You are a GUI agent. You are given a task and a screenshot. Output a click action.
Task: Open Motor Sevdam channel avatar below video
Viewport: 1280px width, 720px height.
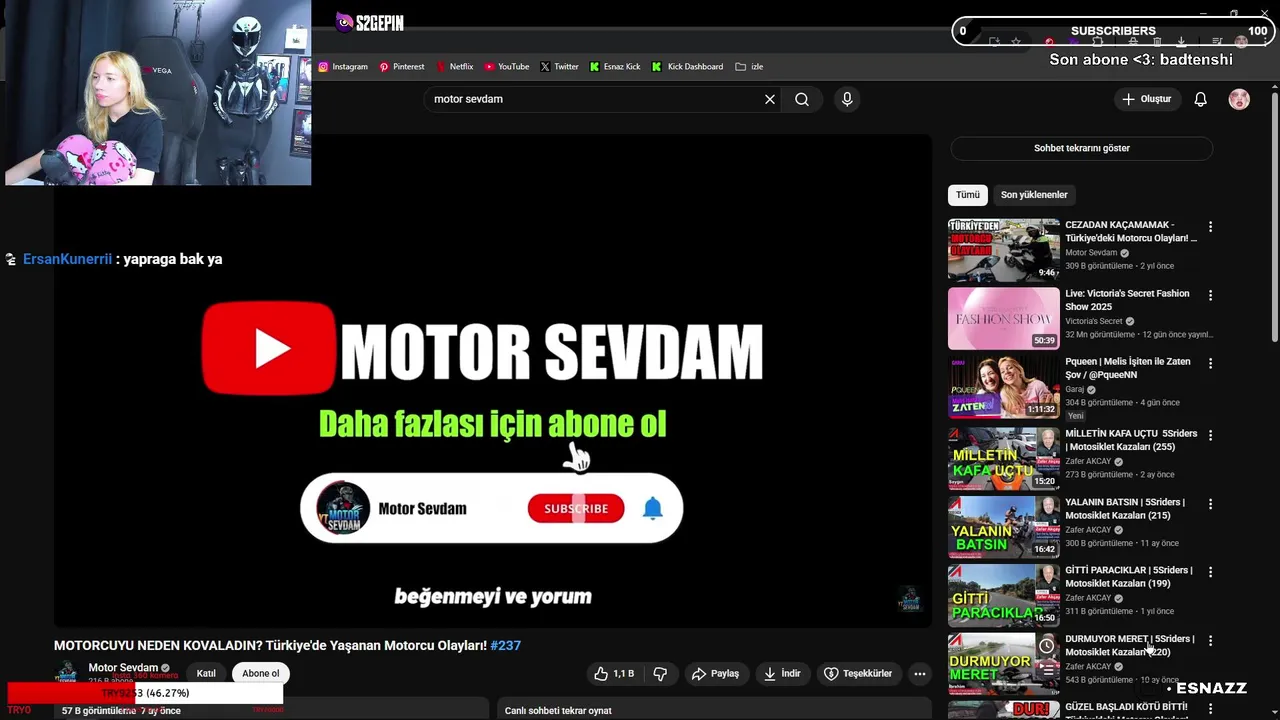click(66, 673)
